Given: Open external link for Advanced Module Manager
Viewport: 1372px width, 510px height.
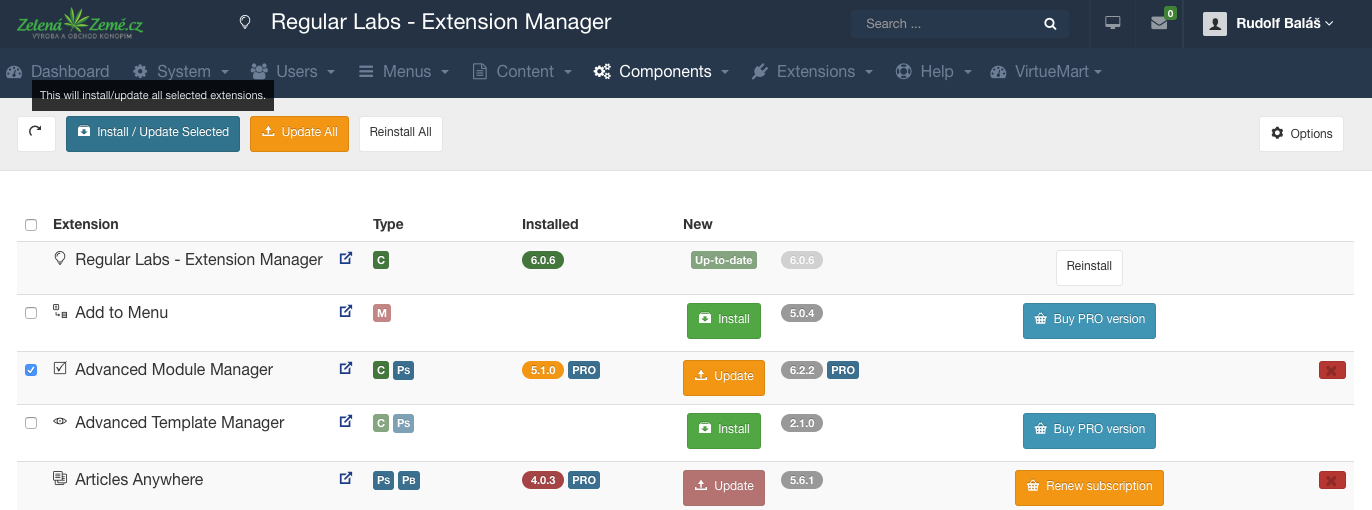Looking at the screenshot, I should click(346, 369).
